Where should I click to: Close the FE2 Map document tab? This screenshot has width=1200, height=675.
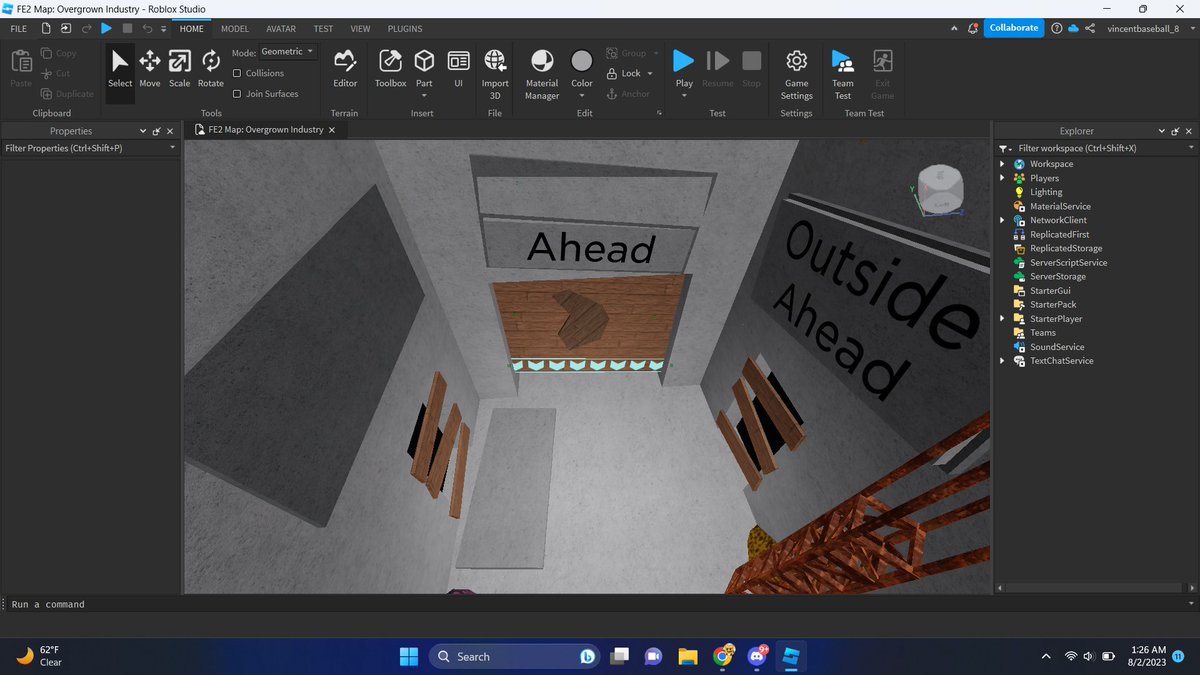(x=333, y=130)
